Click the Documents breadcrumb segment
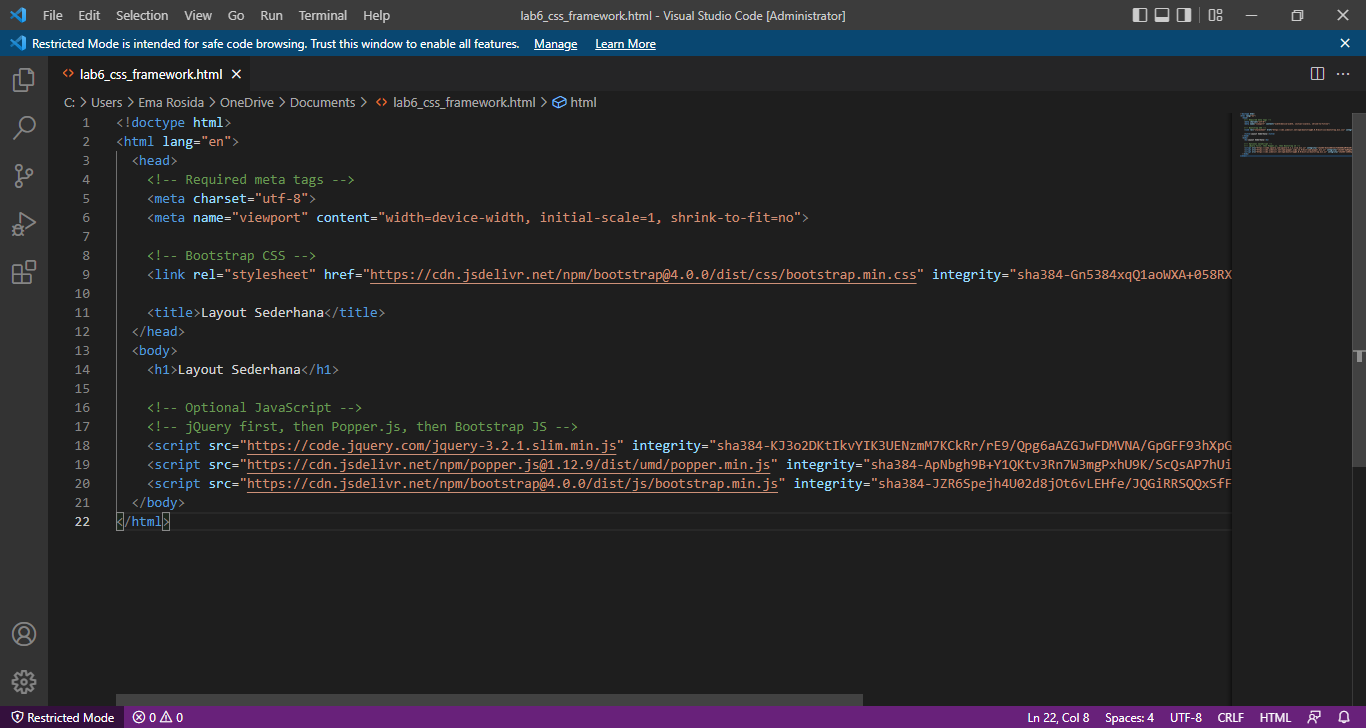 coord(322,102)
